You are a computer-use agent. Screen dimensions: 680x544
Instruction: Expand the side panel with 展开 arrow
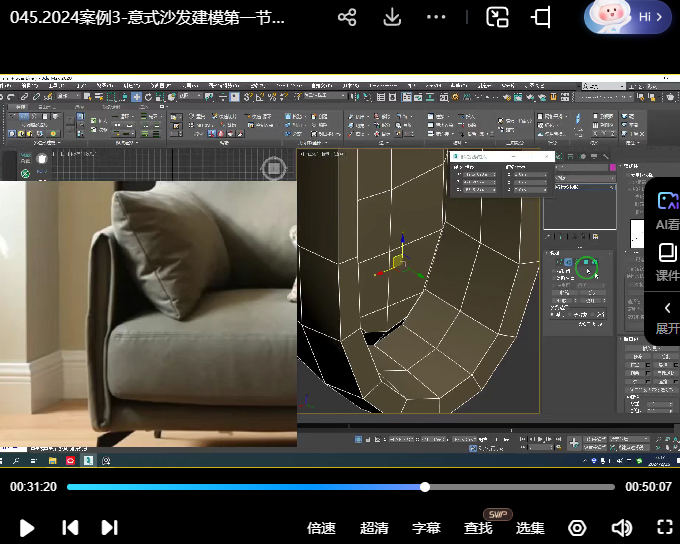(x=667, y=316)
